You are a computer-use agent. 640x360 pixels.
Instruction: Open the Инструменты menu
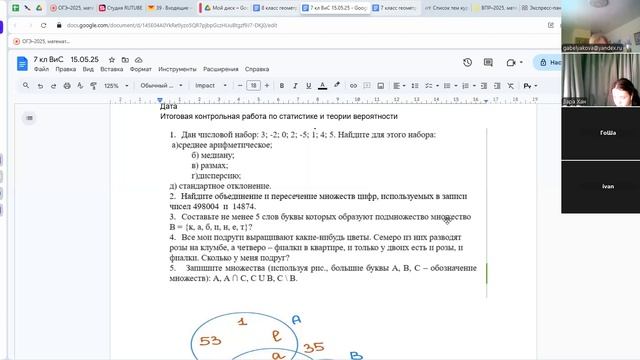(x=178, y=69)
